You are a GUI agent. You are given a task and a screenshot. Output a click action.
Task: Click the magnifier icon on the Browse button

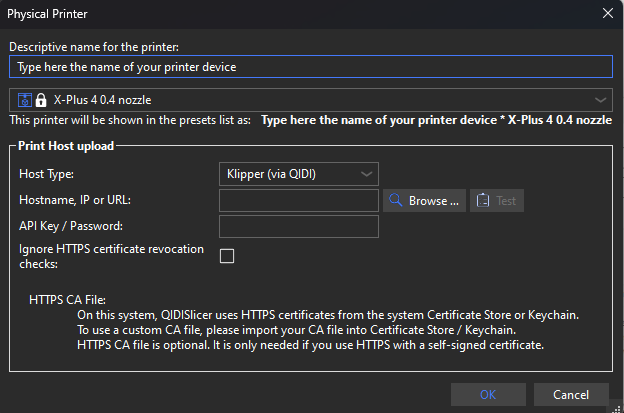coord(396,201)
